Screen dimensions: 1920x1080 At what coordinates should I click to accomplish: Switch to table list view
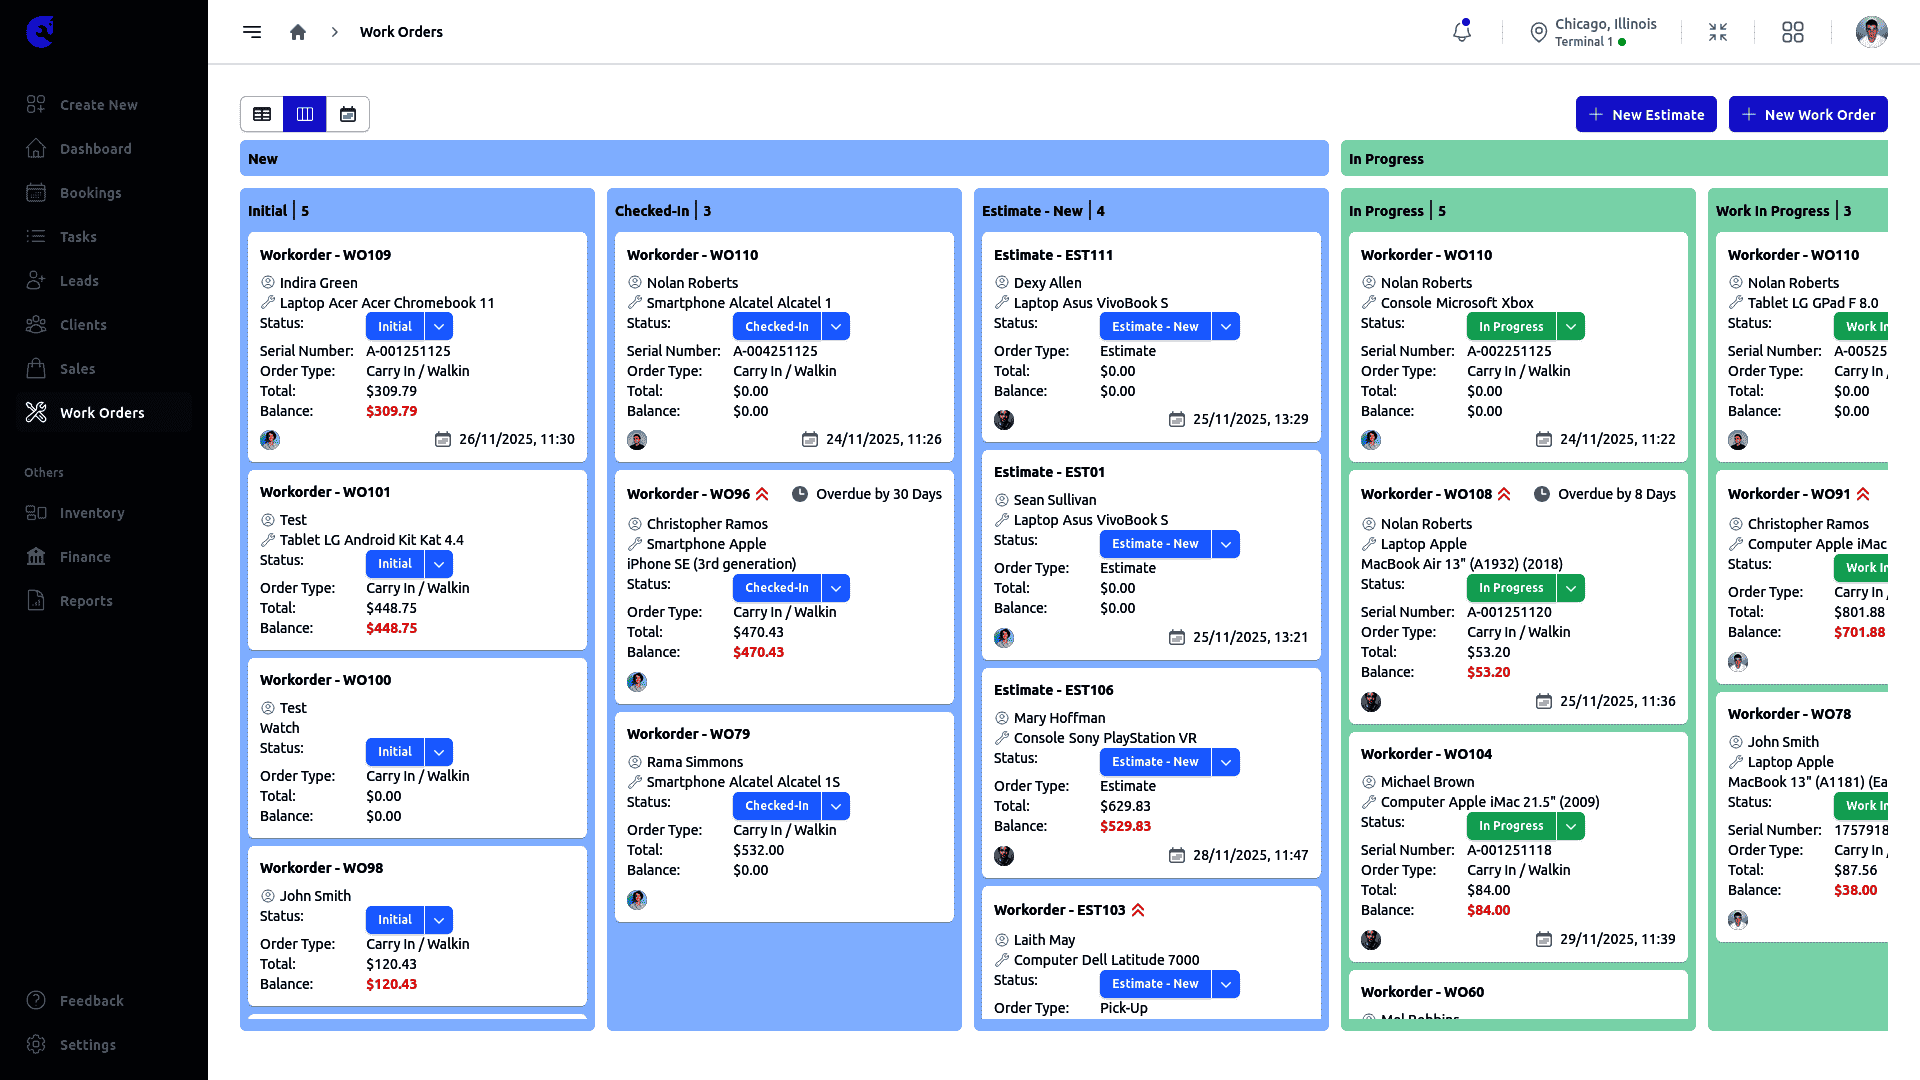(x=262, y=114)
